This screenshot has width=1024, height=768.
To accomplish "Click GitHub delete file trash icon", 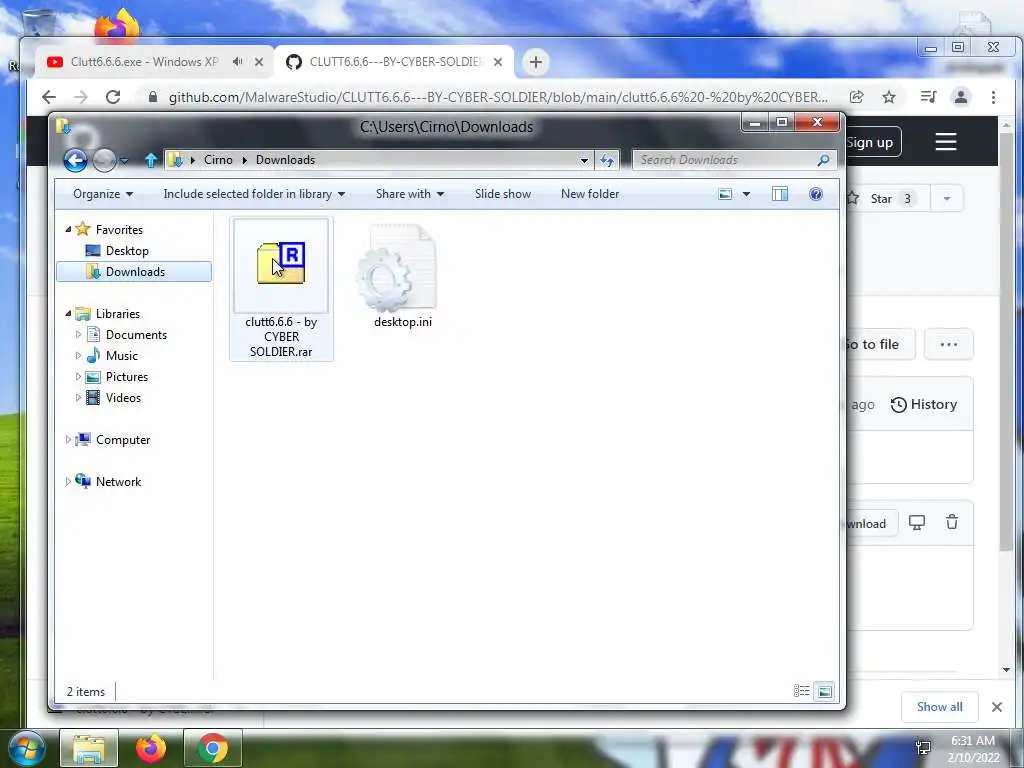I will 952,522.
